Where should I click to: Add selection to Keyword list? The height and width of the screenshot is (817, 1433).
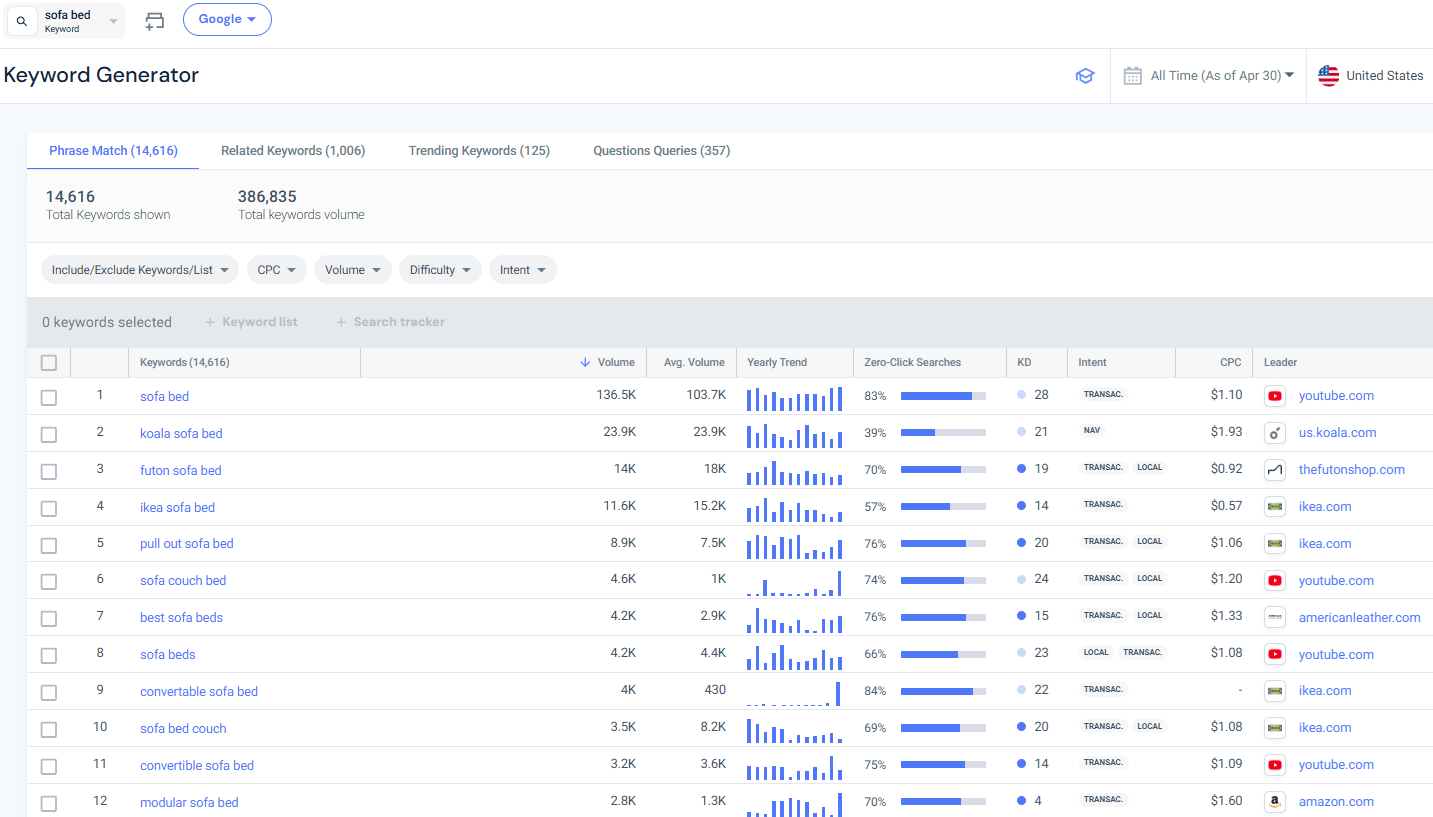pyautogui.click(x=251, y=322)
